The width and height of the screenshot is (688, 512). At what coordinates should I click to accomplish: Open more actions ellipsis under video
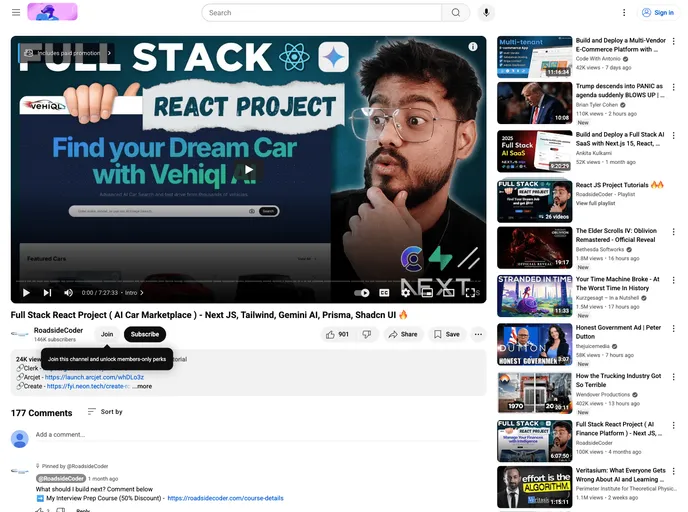(x=478, y=334)
